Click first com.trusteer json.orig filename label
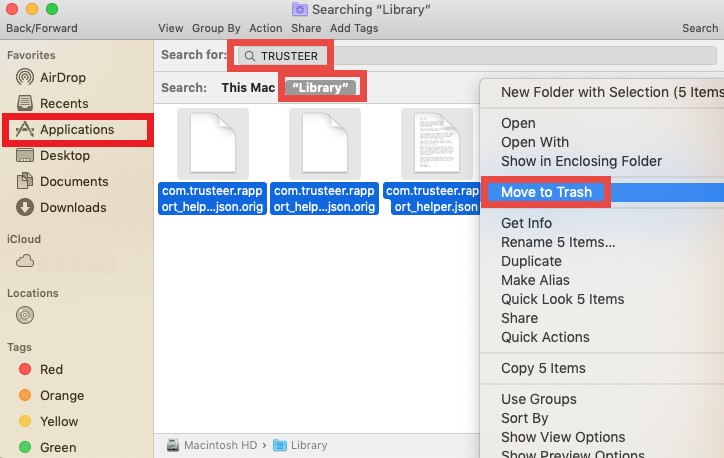Viewport: 724px width, 458px height. 212,199
